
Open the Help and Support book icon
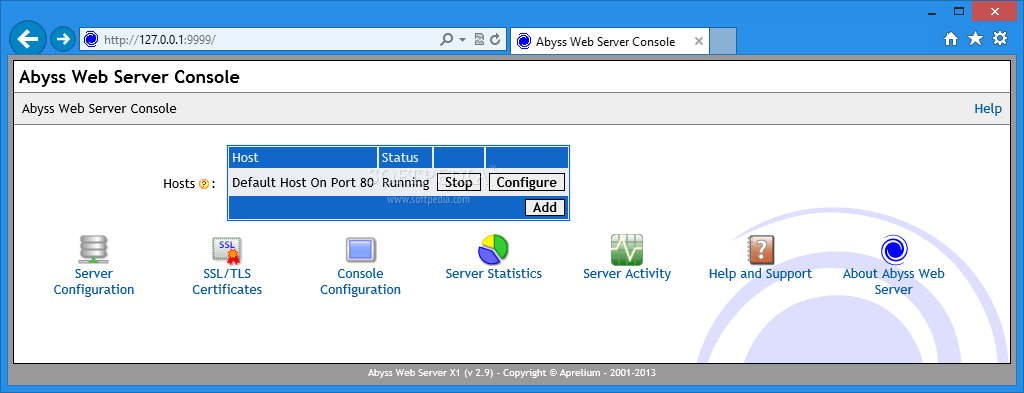pyautogui.click(x=760, y=249)
